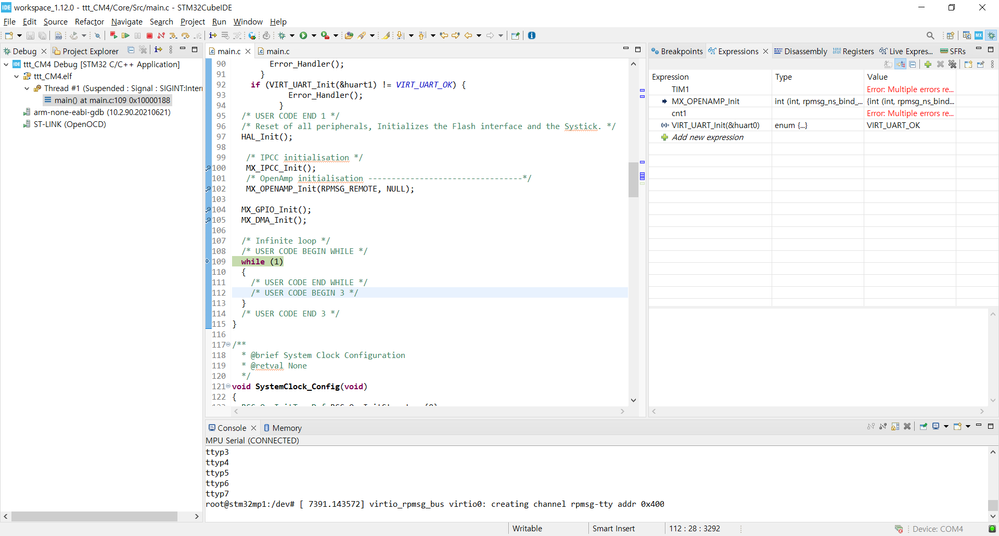
Task: Click Add new expression row
Action: [707, 137]
